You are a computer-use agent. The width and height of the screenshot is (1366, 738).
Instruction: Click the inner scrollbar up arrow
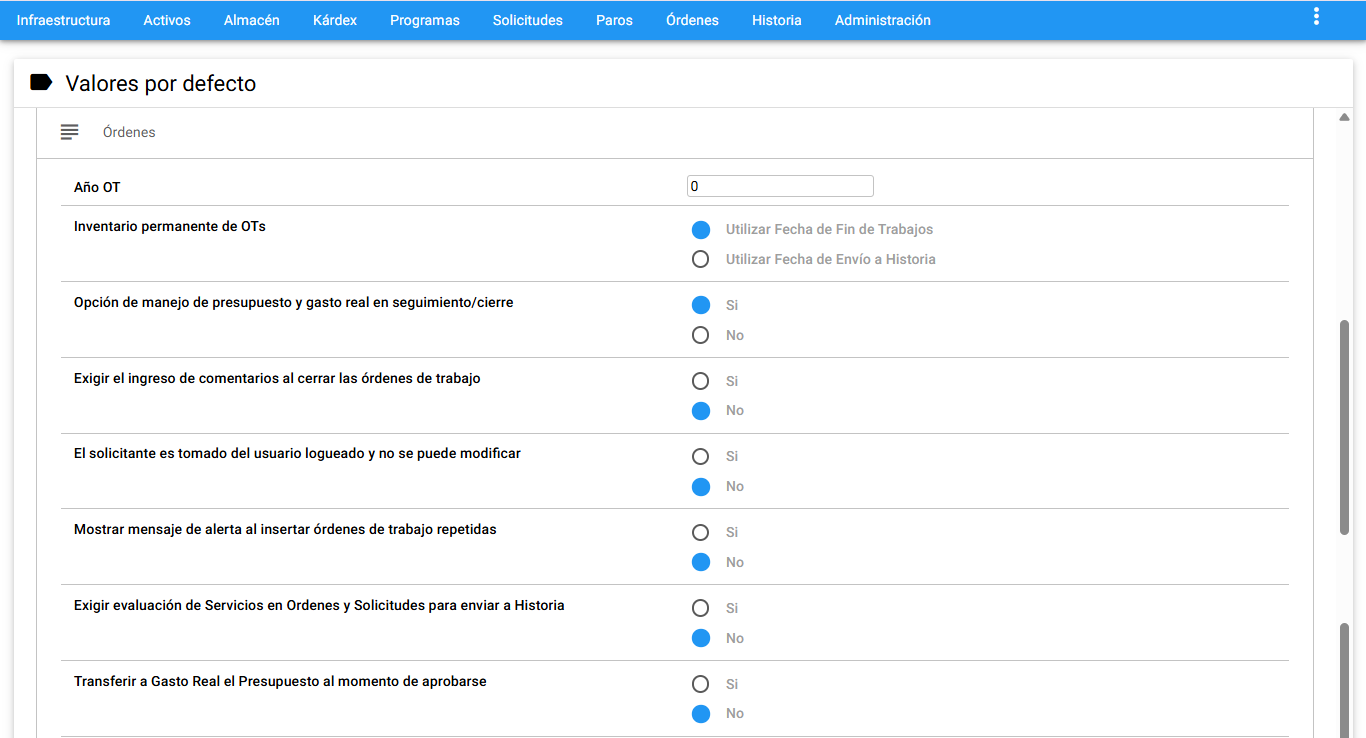[1344, 118]
